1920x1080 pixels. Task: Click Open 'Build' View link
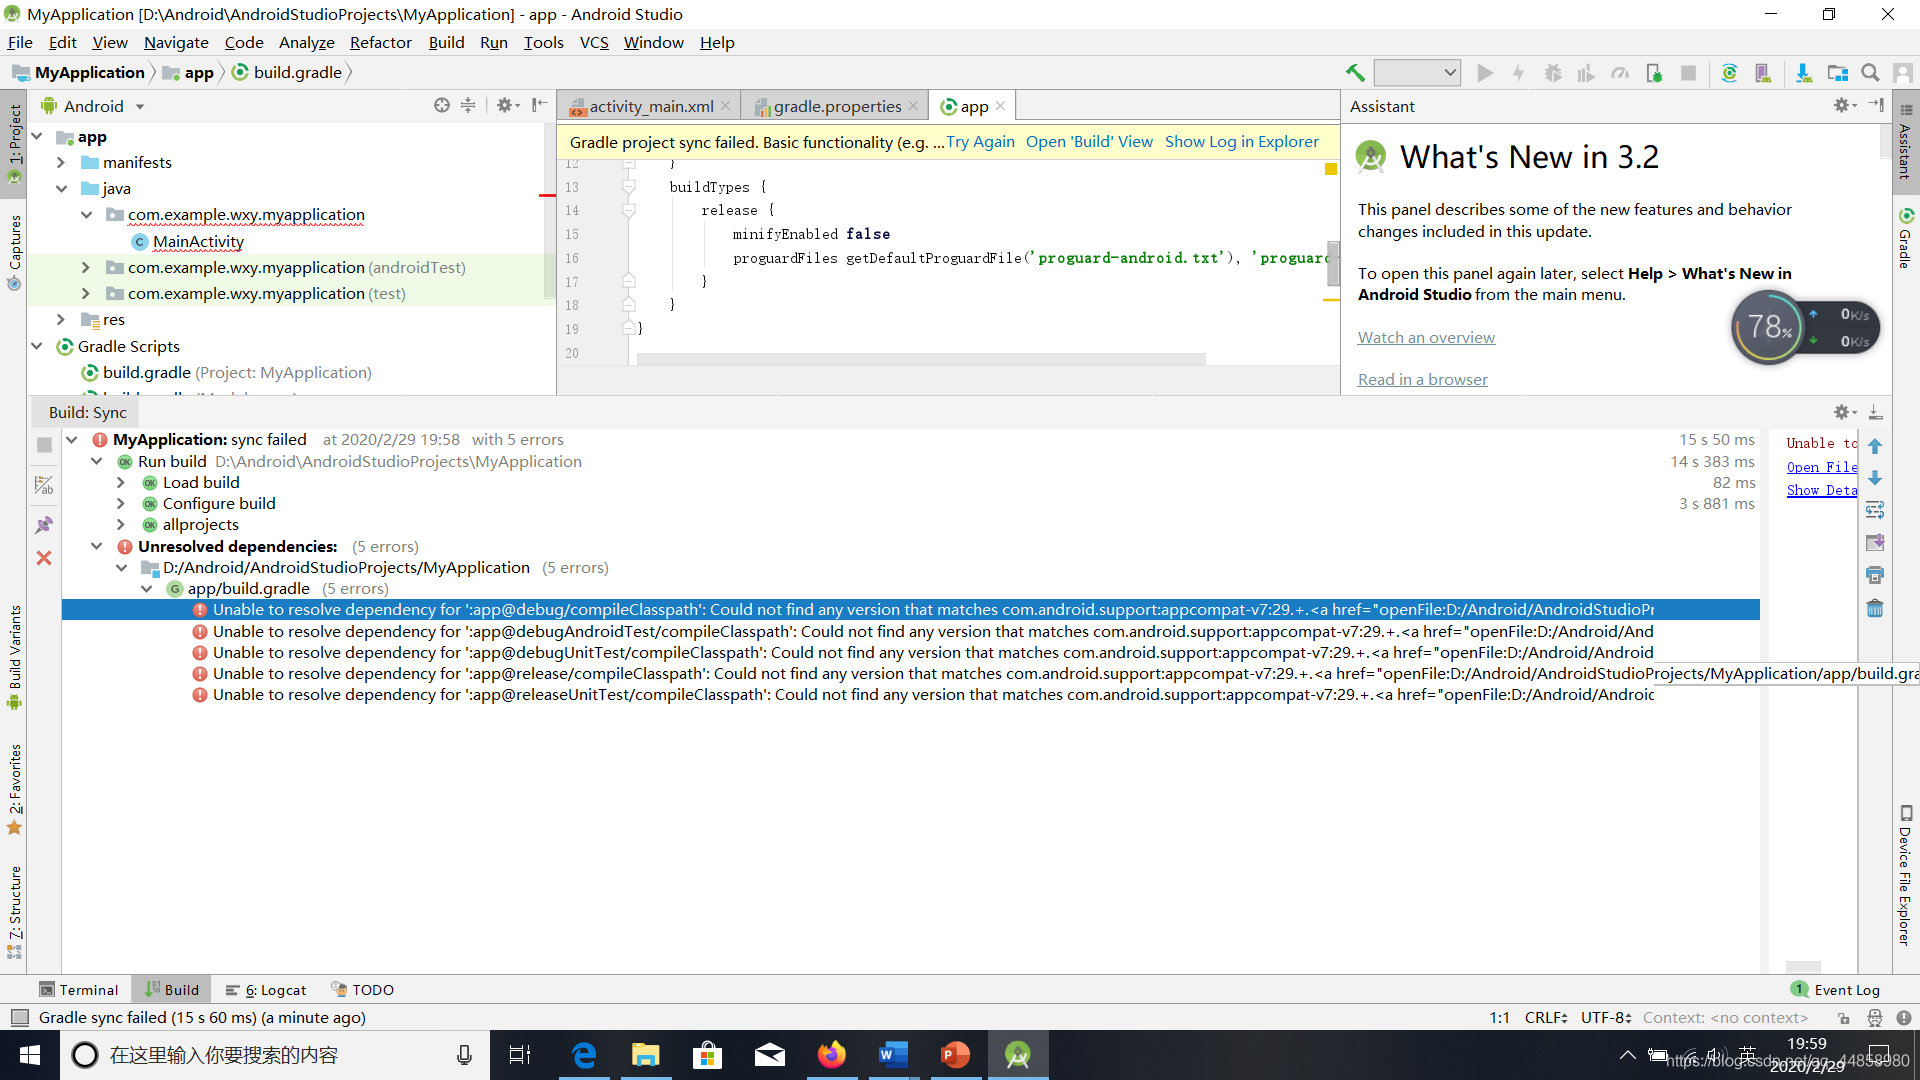[x=1088, y=142]
